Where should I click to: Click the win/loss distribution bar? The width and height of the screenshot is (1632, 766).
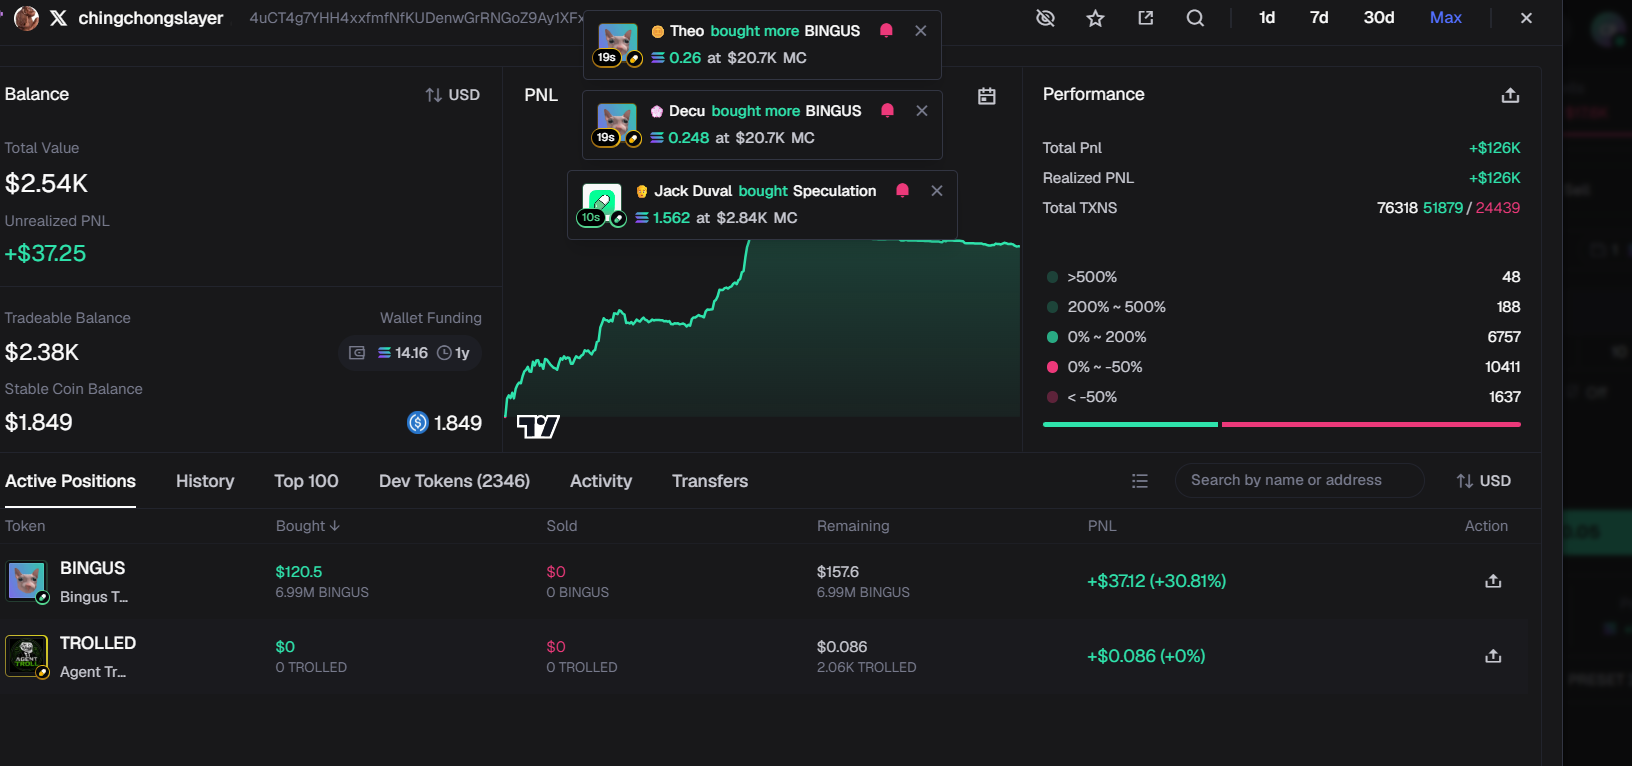(x=1281, y=425)
